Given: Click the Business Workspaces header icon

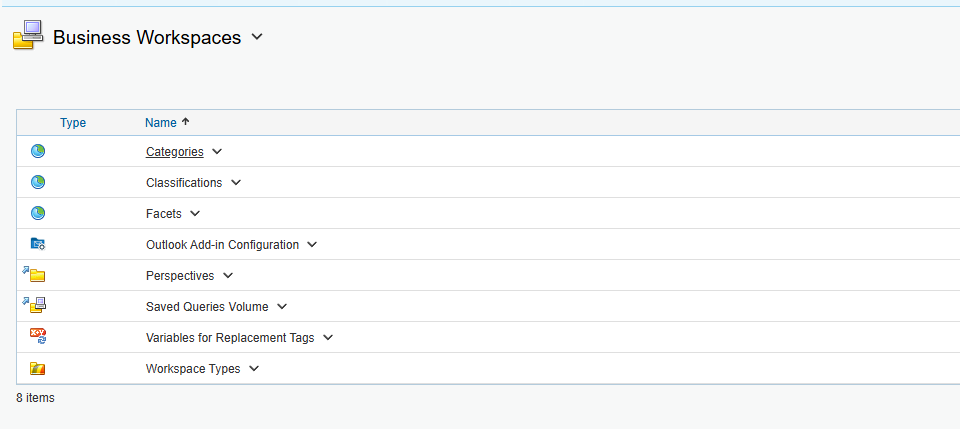Looking at the screenshot, I should click(x=27, y=36).
